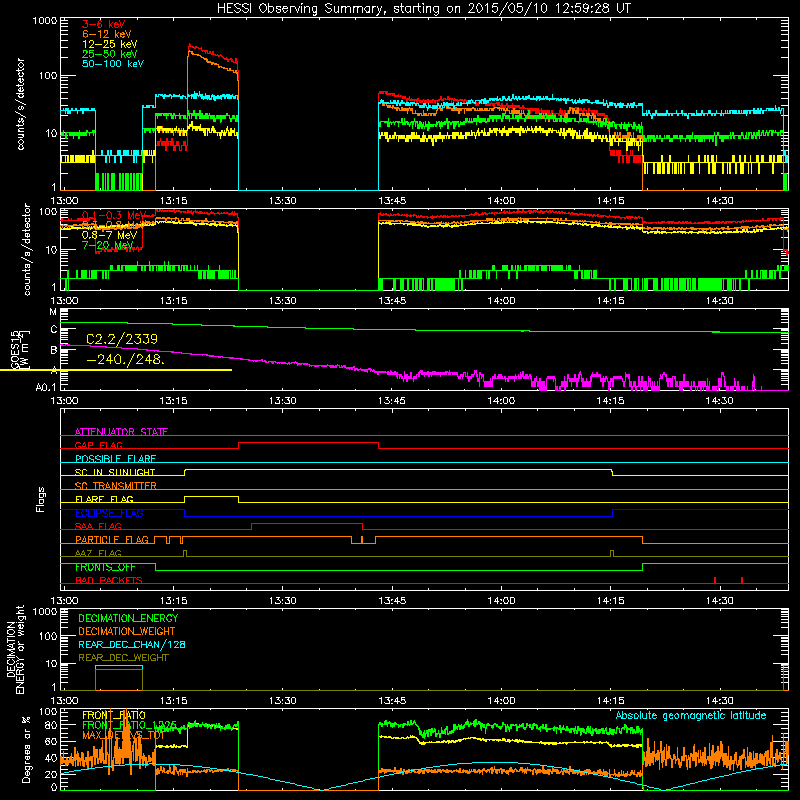Click the GOES15 vertical axis label
Screen dimensions: 800x800
(14, 350)
